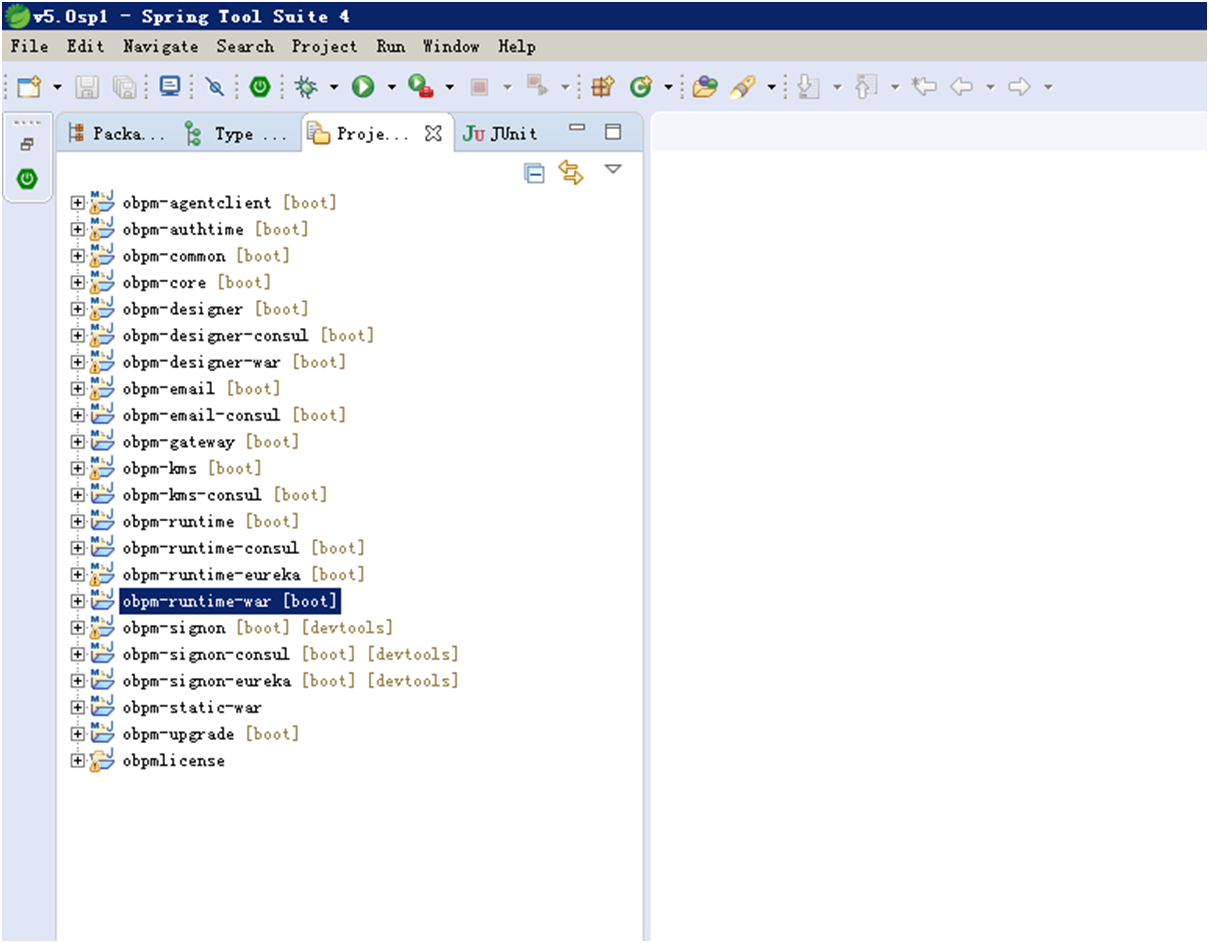Open the File menu
This screenshot has height=943, width=1209.
[29, 46]
